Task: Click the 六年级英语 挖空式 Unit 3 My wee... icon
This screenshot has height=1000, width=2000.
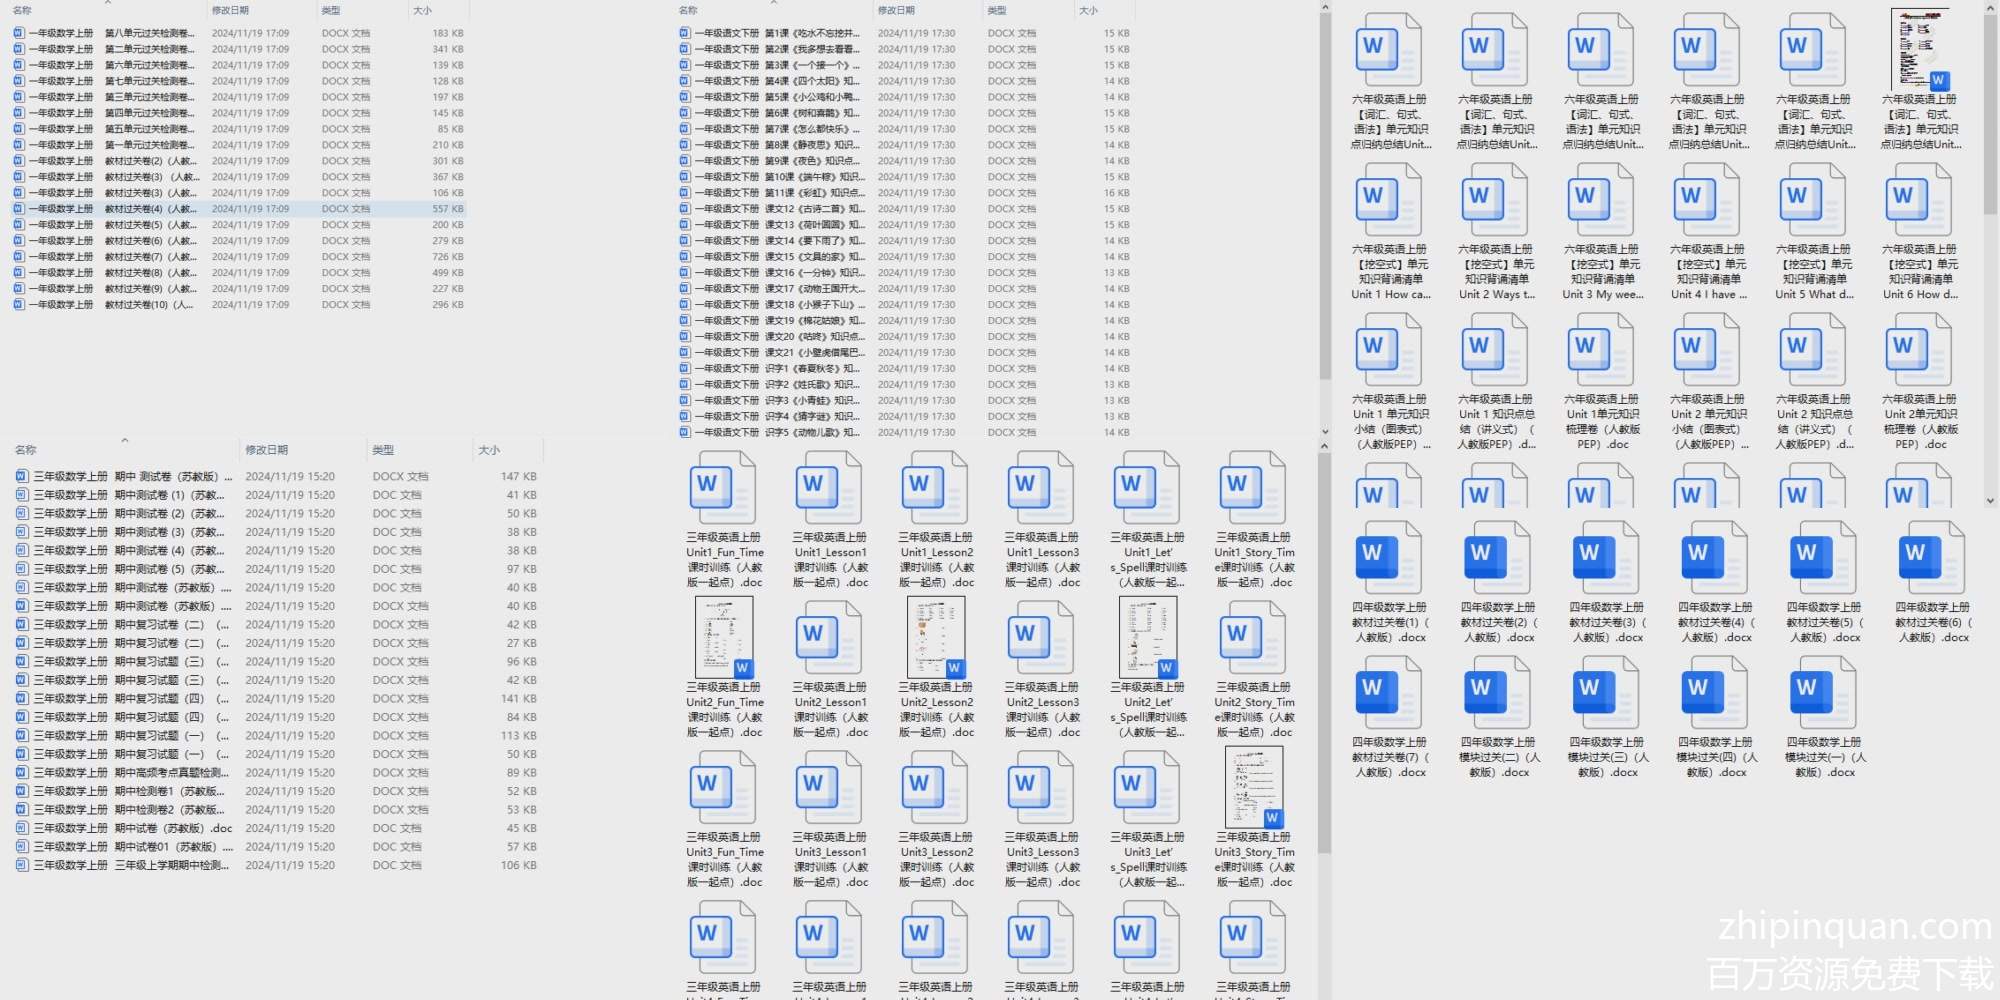Action: click(1601, 200)
